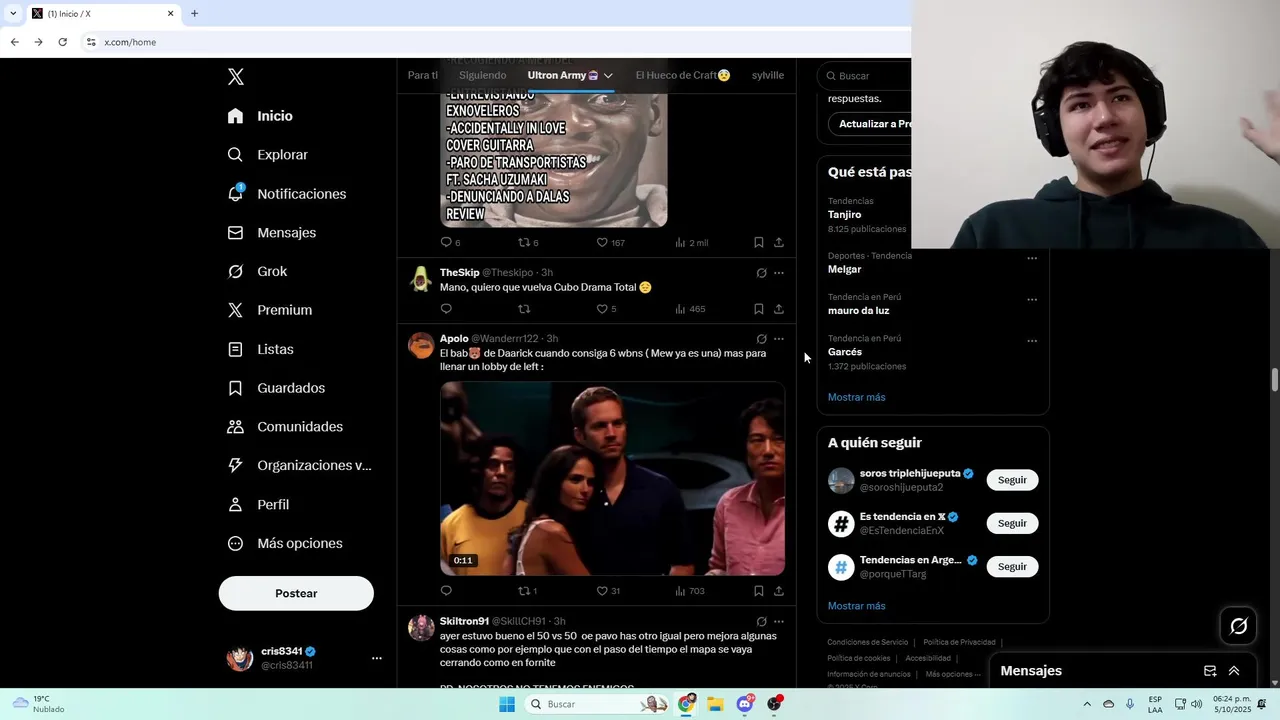
Task: Switch to the sylville tab
Action: click(x=768, y=75)
